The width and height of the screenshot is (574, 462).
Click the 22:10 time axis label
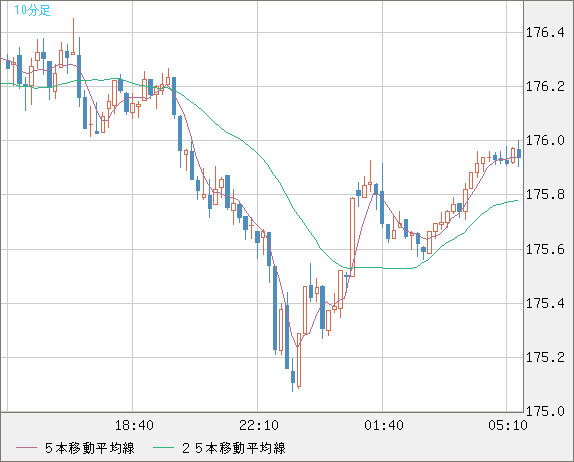[259, 425]
